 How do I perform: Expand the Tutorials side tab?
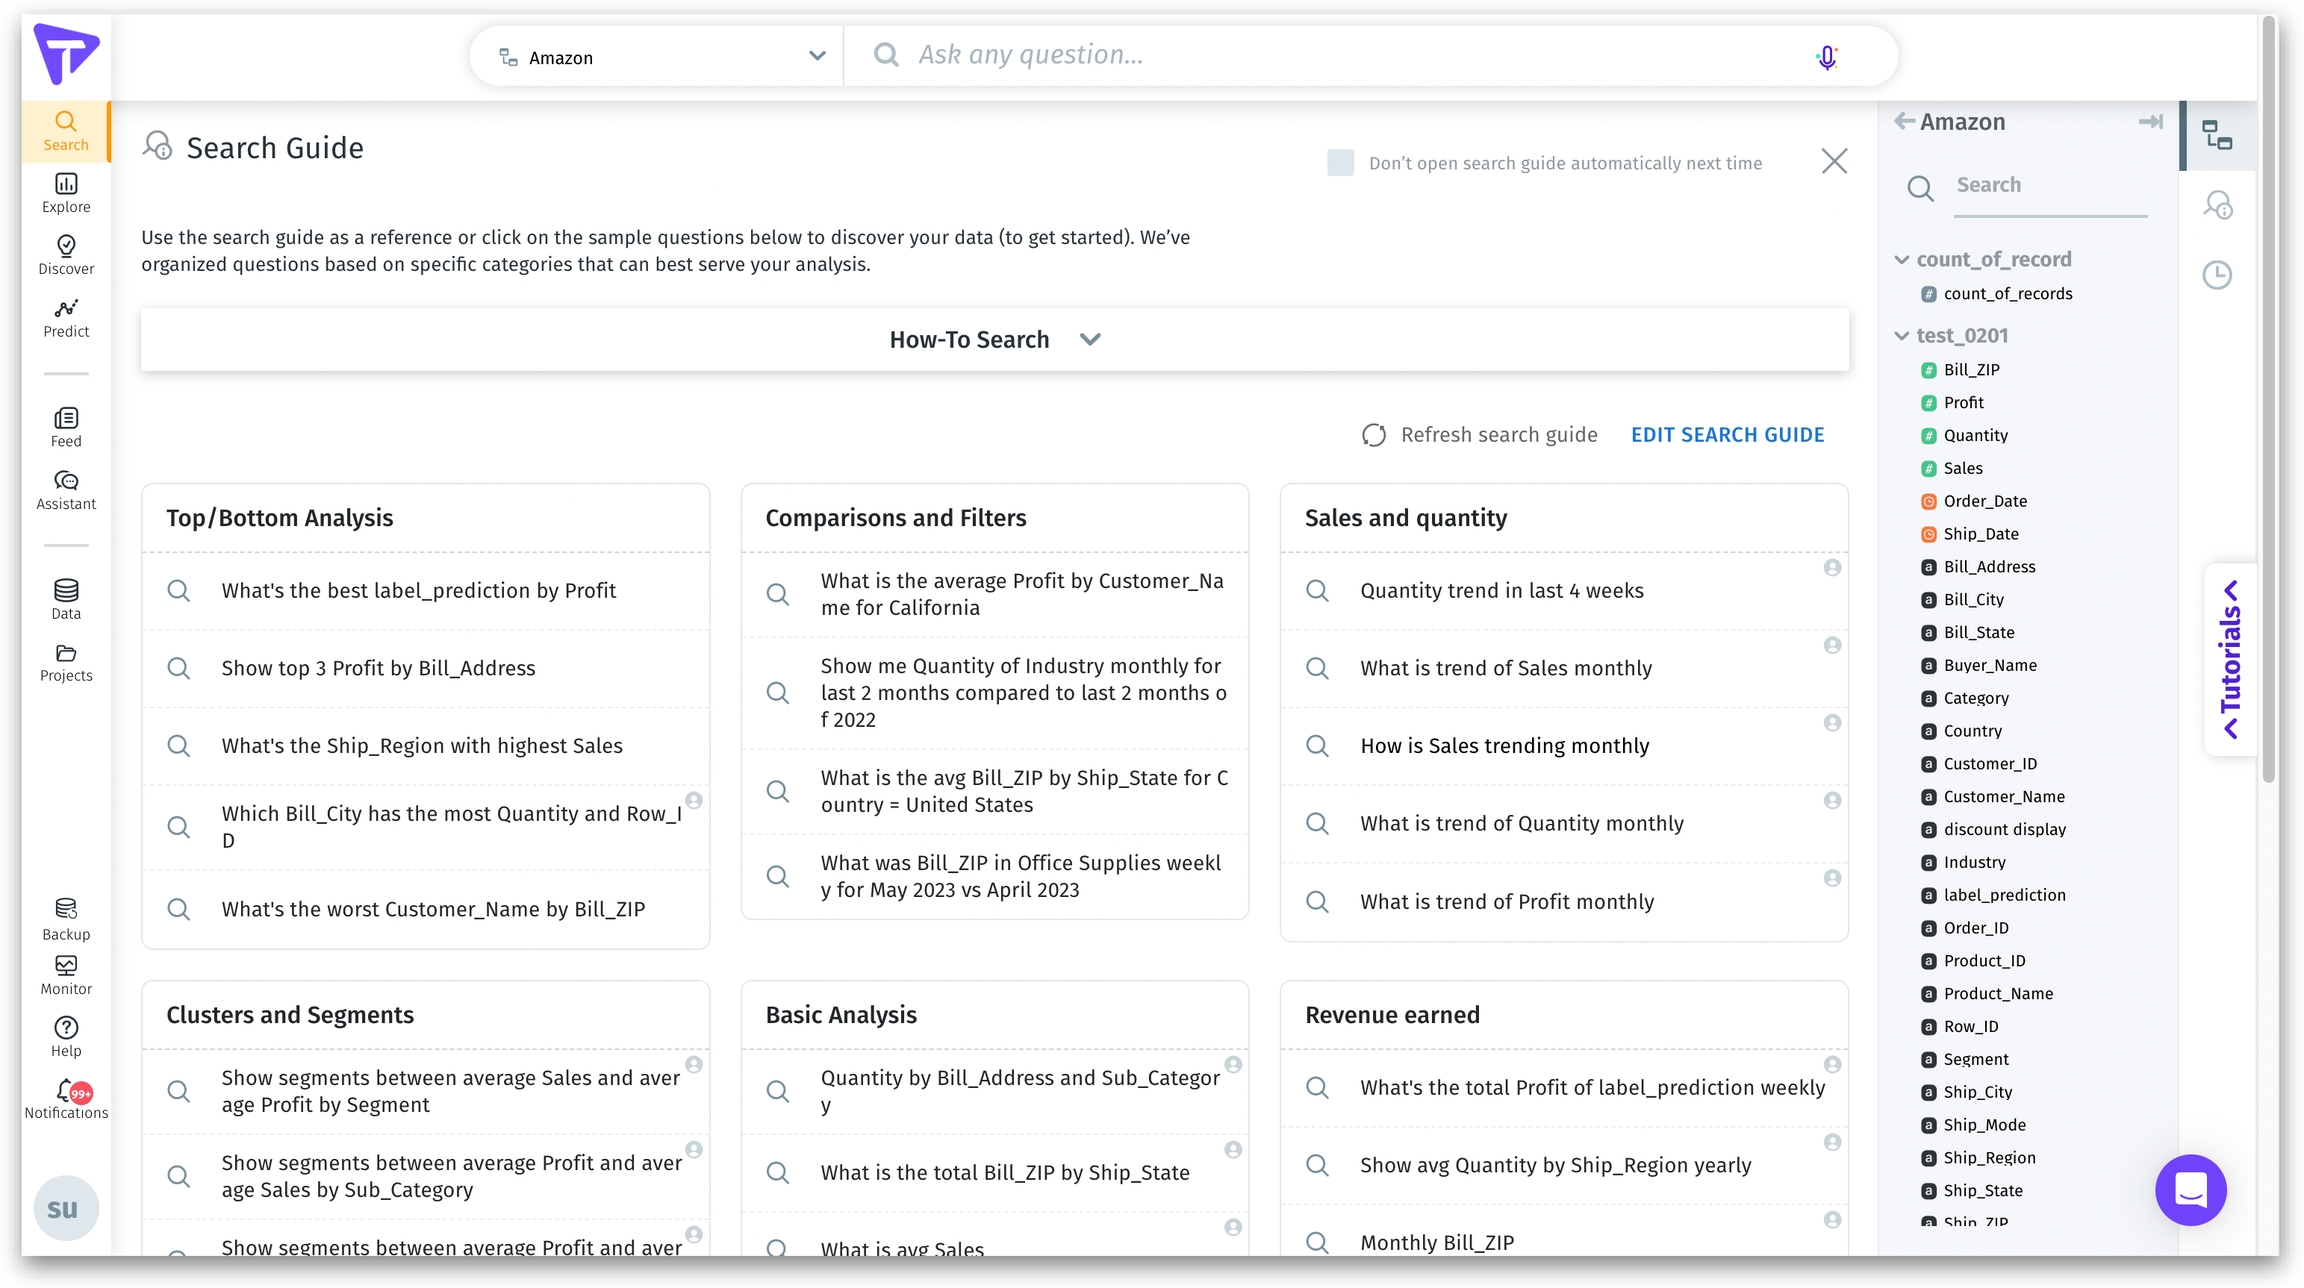click(2231, 660)
